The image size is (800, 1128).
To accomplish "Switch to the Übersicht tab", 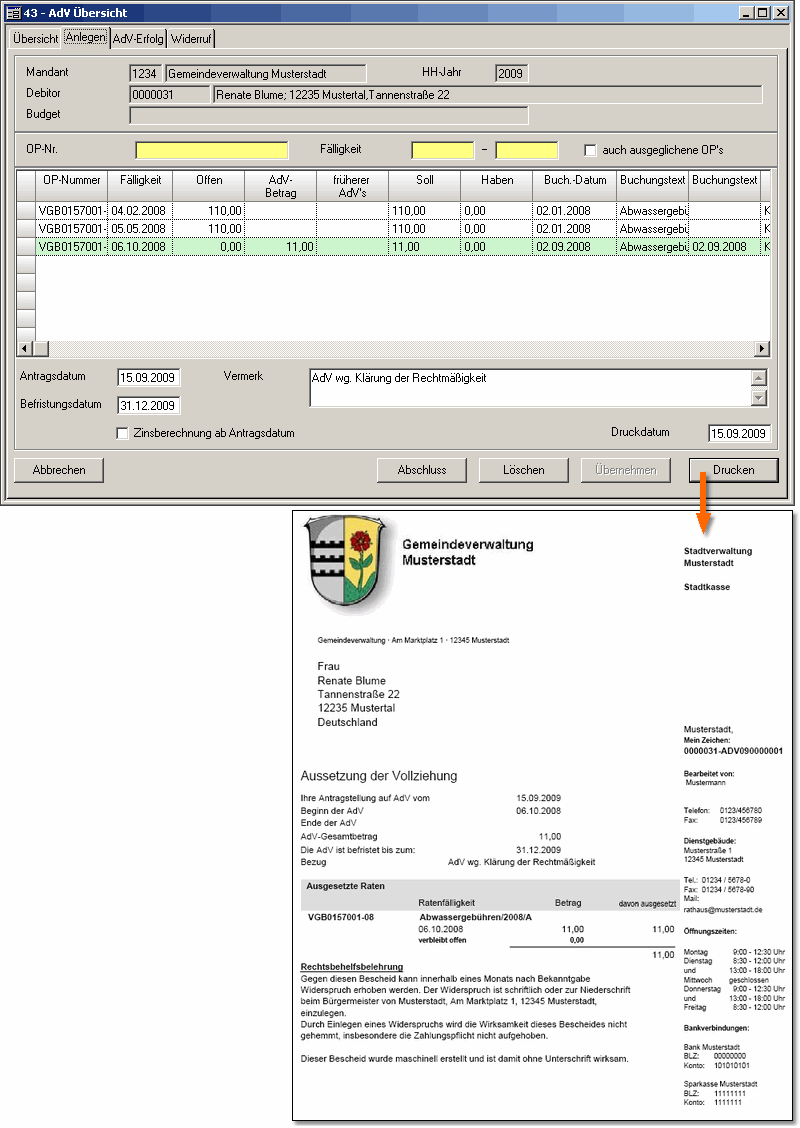I will point(35,39).
